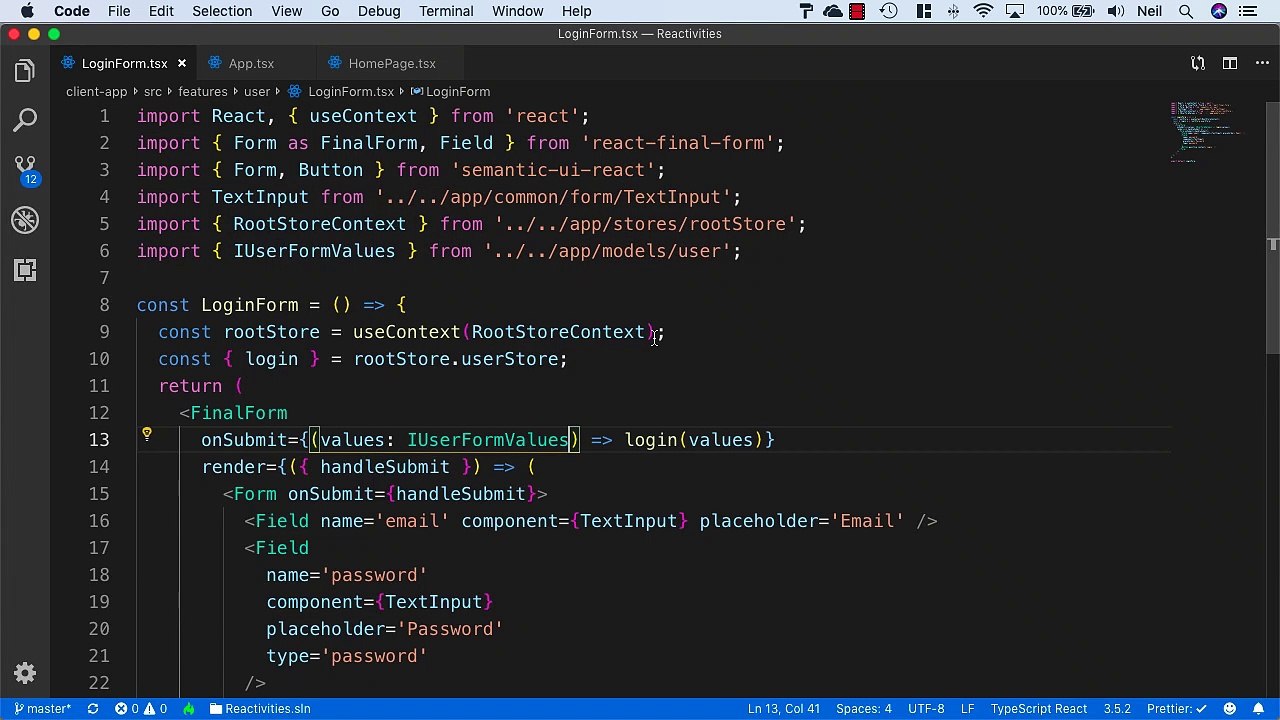The height and width of the screenshot is (720, 1280).
Task: Open the Go menu
Action: pyautogui.click(x=330, y=11)
